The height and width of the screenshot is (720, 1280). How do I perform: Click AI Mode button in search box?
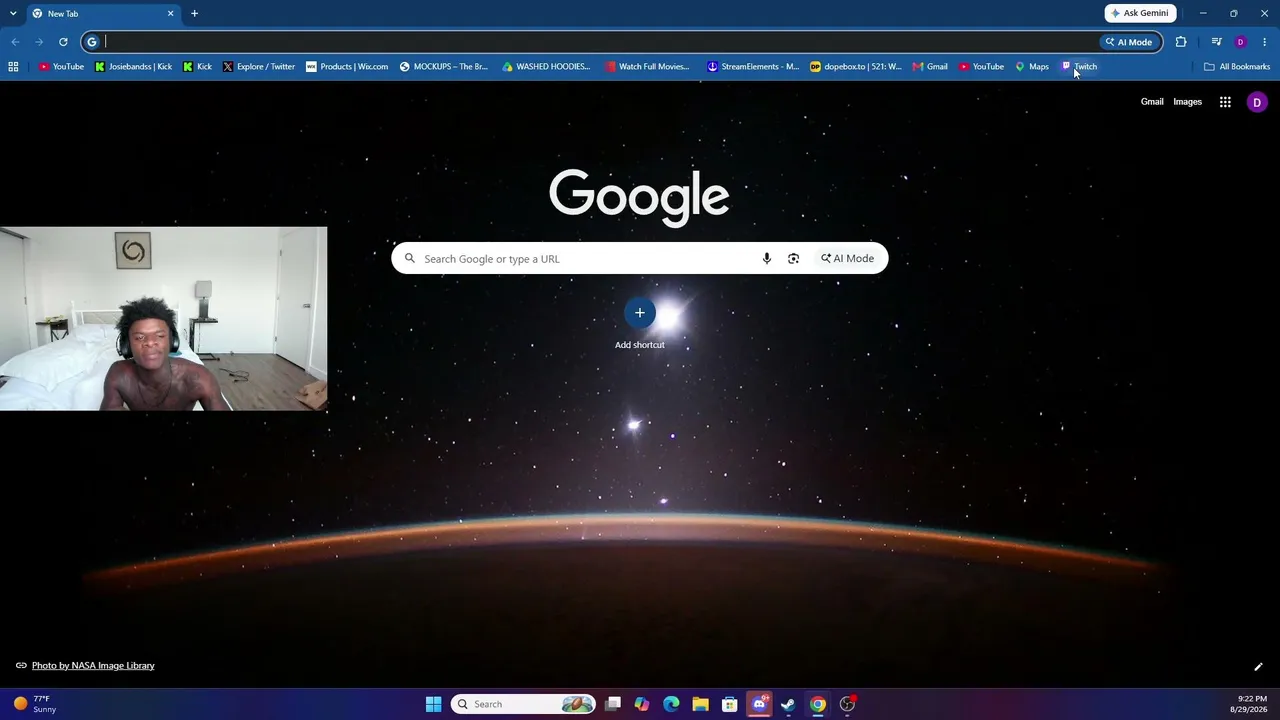847,259
